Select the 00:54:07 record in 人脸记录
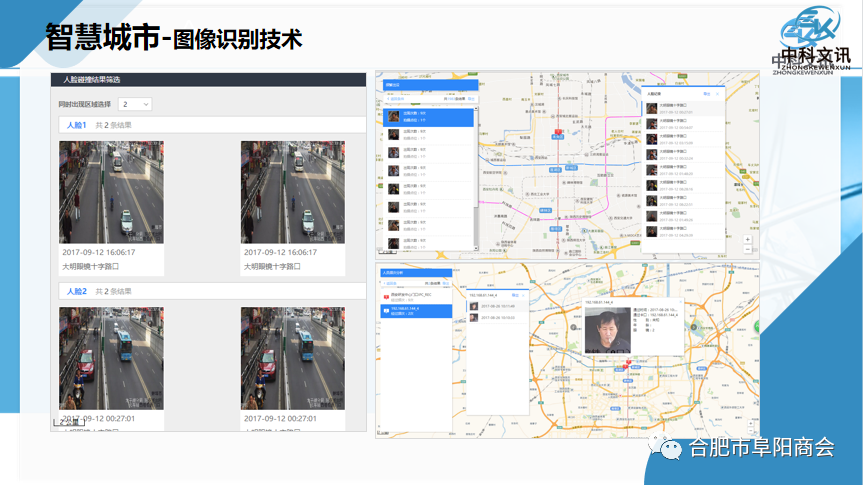The width and height of the screenshot is (863, 485). click(683, 124)
